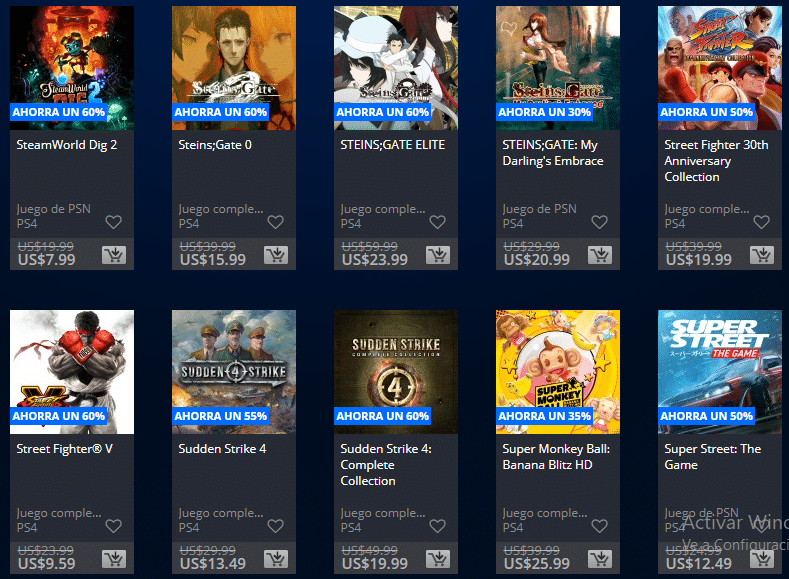Click the AHORRA UN 55% discount badge
The height and width of the screenshot is (579, 789).
[220, 416]
